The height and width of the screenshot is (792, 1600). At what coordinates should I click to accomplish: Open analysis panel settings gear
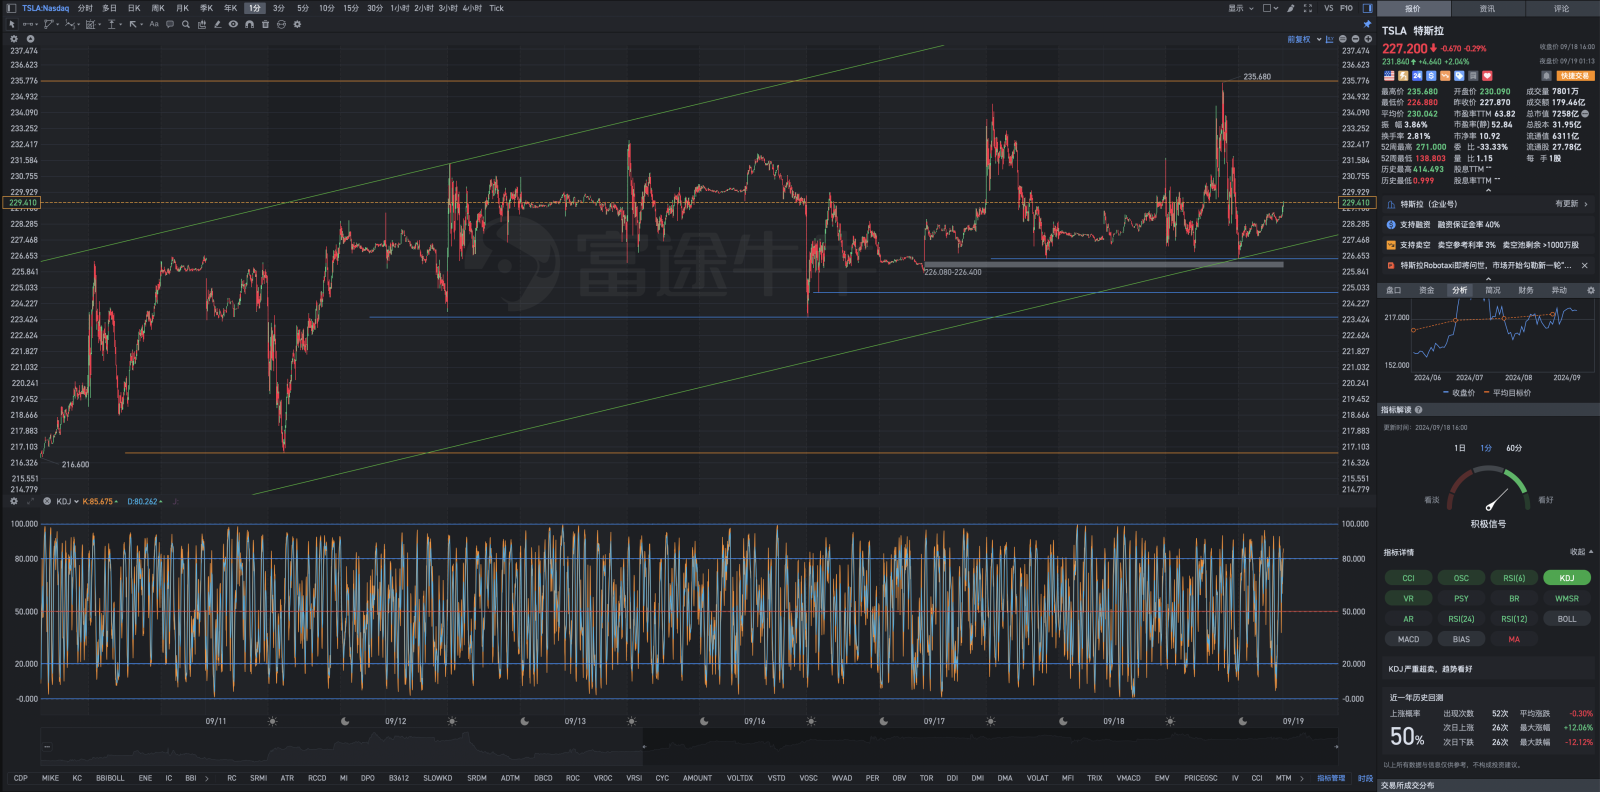1591,290
